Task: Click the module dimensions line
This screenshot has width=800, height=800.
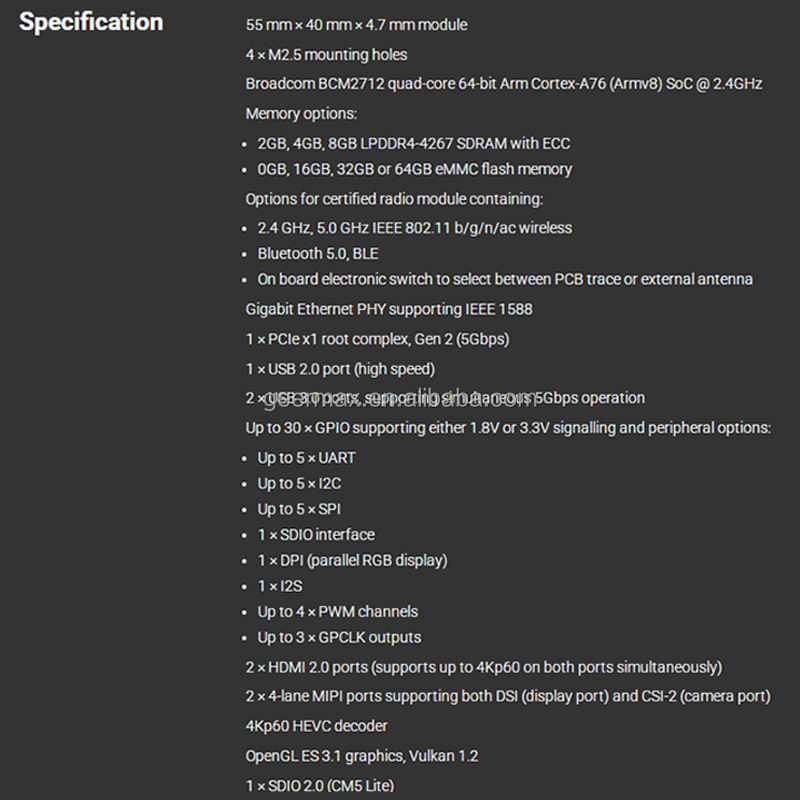Action: click(356, 24)
